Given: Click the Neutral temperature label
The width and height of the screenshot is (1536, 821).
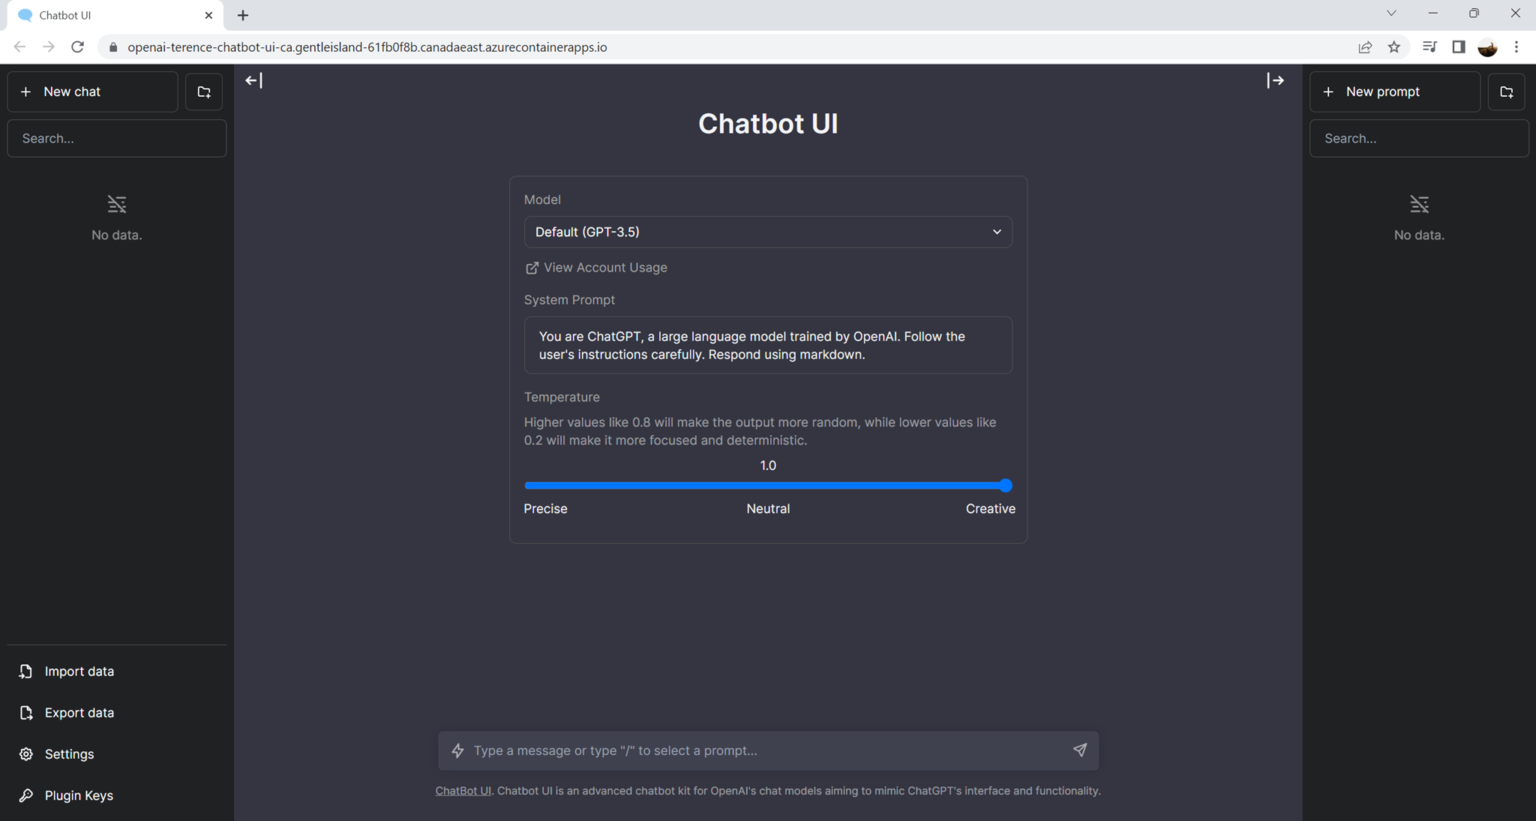Looking at the screenshot, I should tap(768, 508).
